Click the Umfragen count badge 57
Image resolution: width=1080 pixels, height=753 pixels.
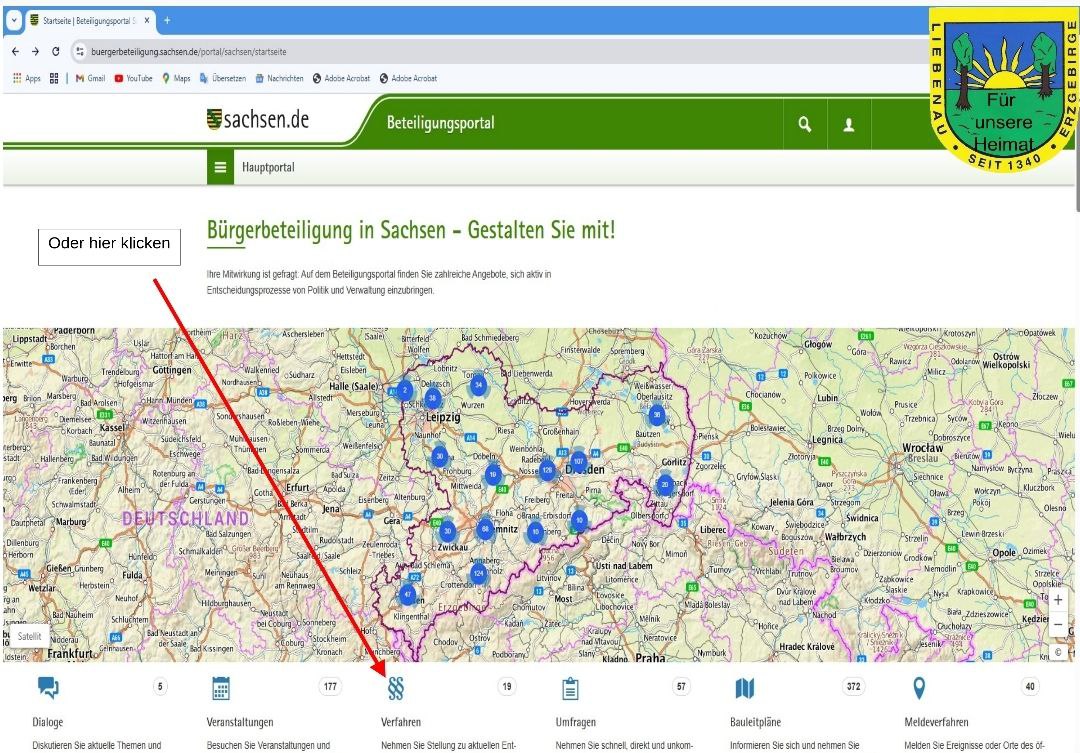pyautogui.click(x=681, y=686)
